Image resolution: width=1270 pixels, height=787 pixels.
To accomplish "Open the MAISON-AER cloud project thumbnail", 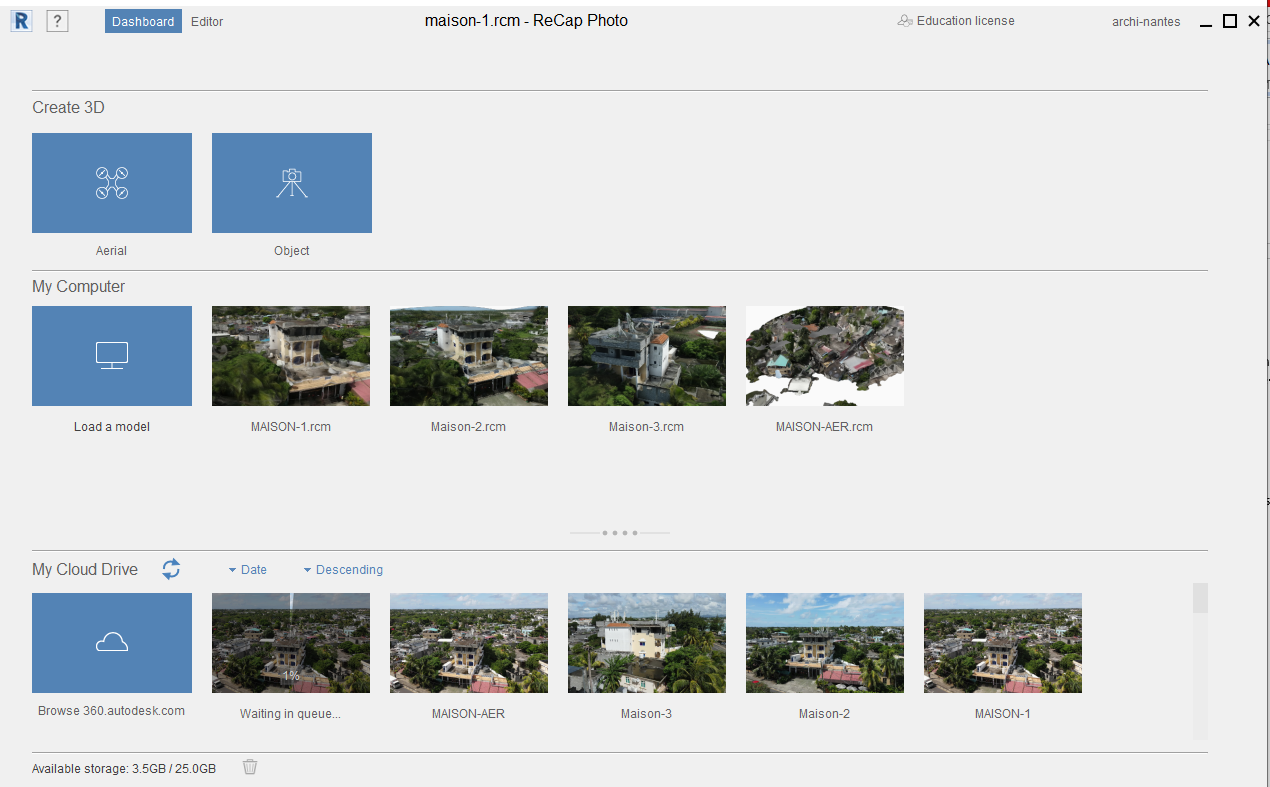I will (469, 643).
